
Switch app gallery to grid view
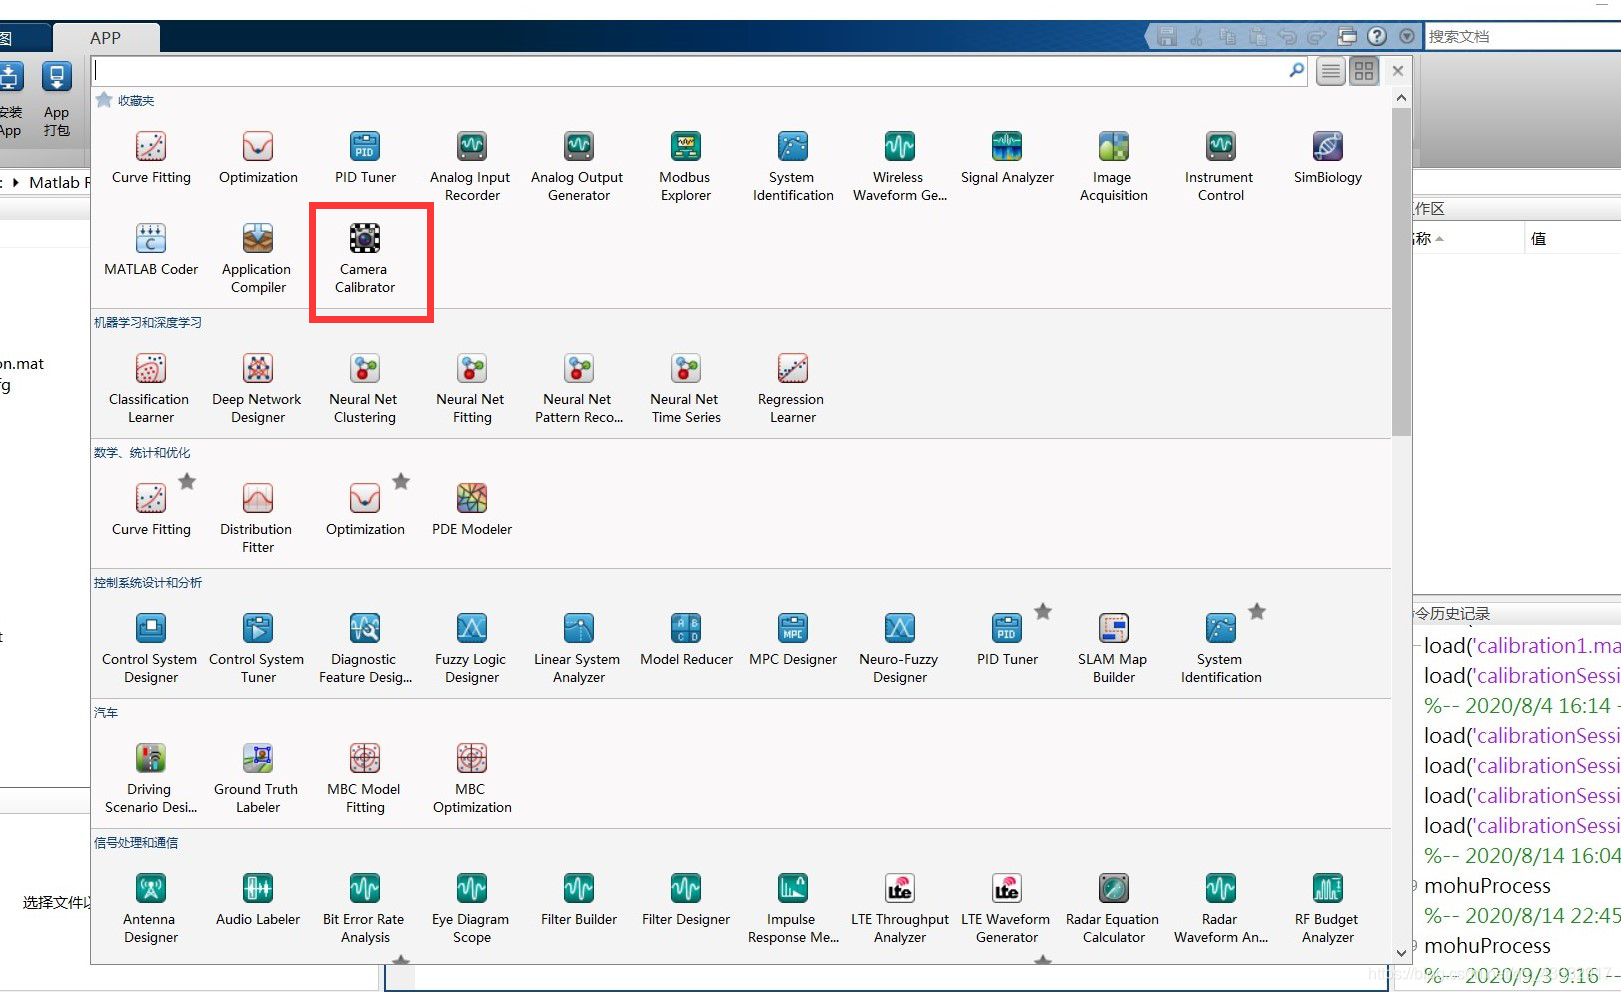point(1364,71)
